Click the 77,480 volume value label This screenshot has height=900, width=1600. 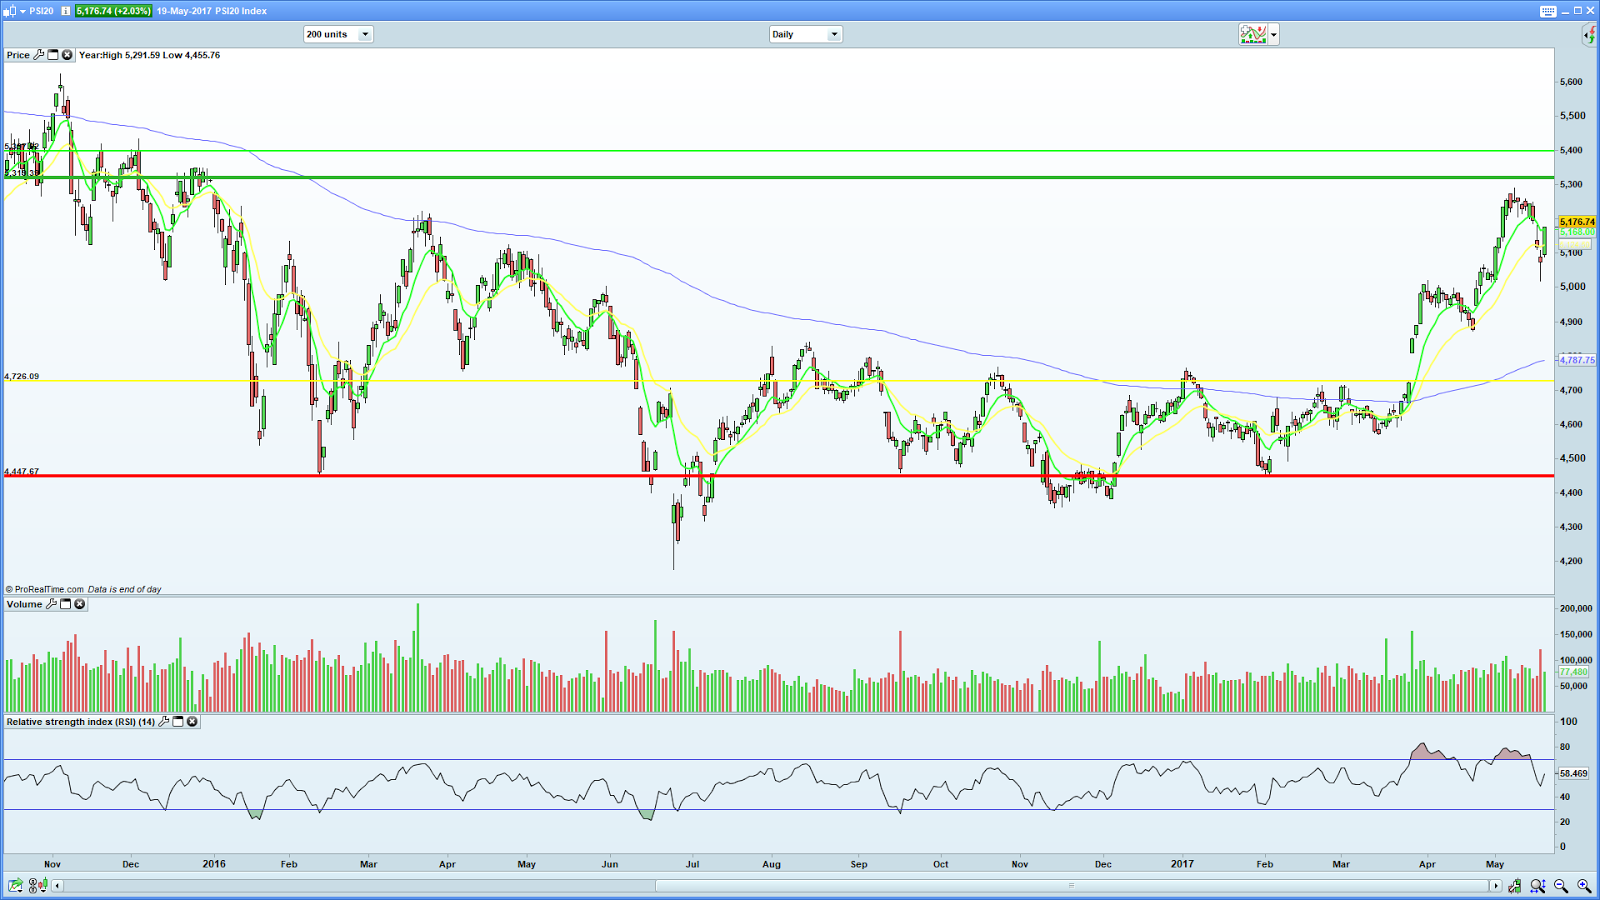(x=1574, y=672)
